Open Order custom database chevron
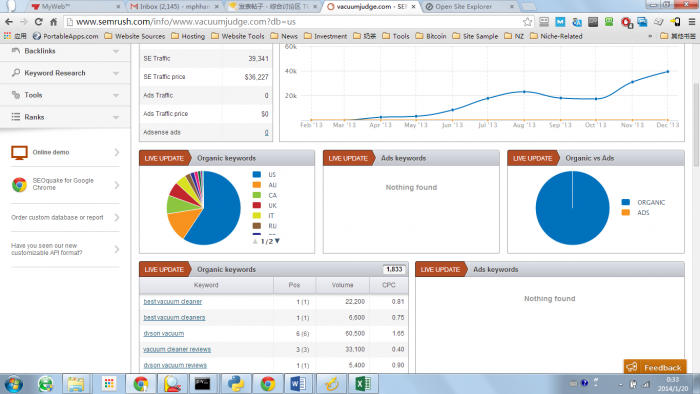 point(117,217)
